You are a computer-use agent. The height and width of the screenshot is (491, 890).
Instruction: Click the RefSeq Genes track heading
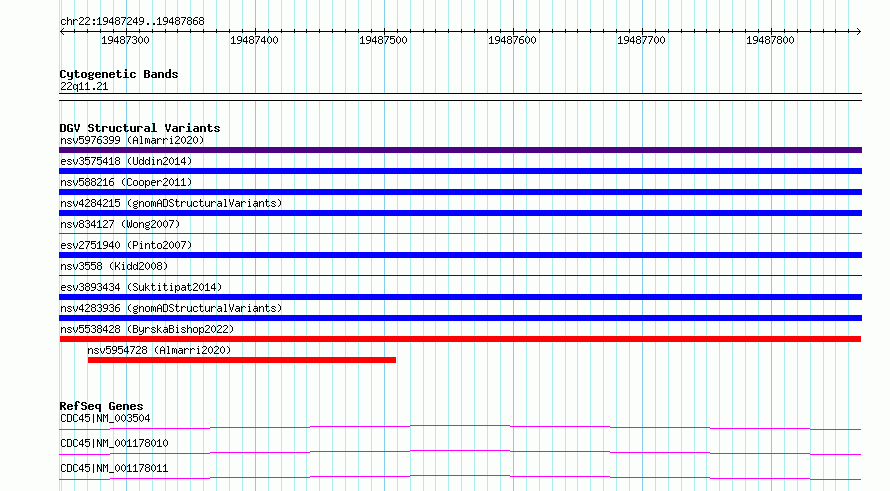pyautogui.click(x=101, y=406)
